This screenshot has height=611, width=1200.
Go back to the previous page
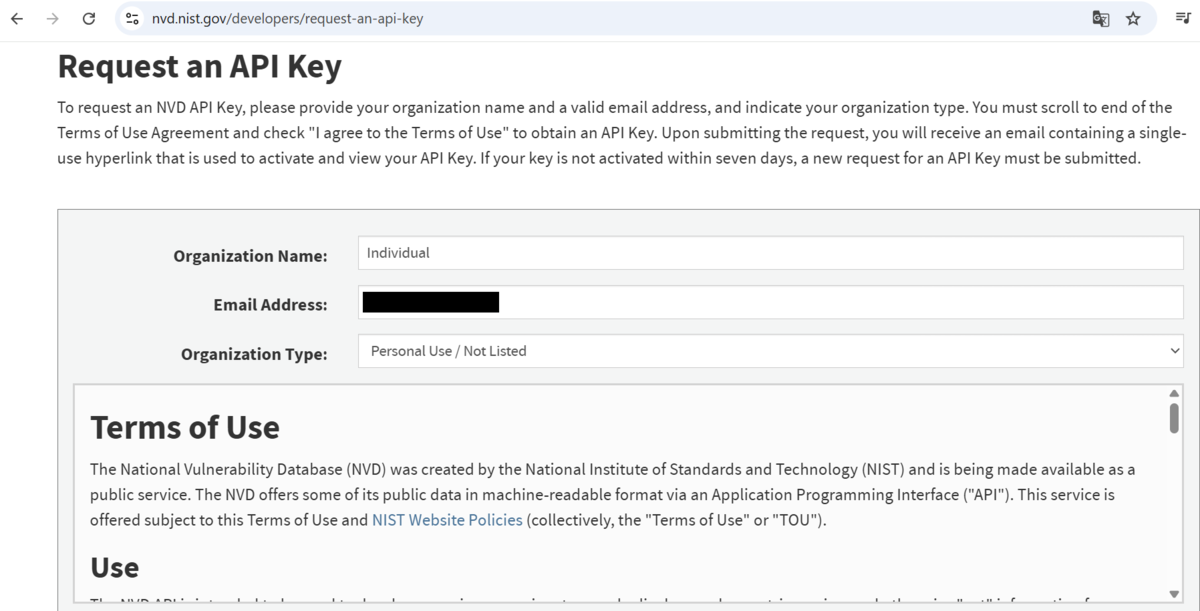(17, 19)
